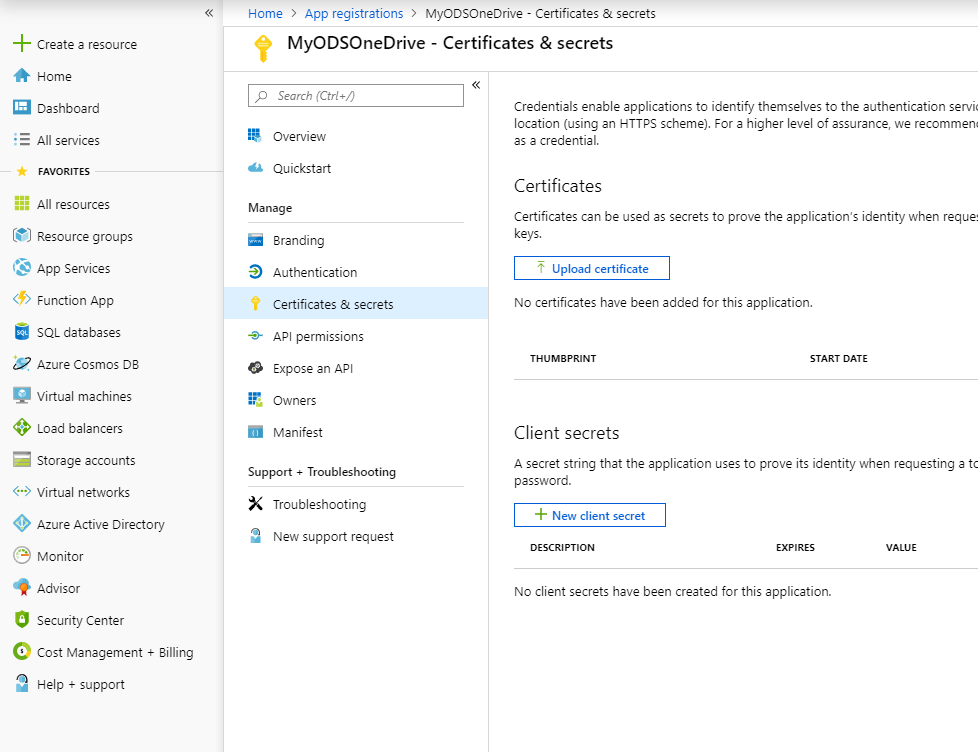
Task: Click the Upload certificate button
Action: coord(591,268)
